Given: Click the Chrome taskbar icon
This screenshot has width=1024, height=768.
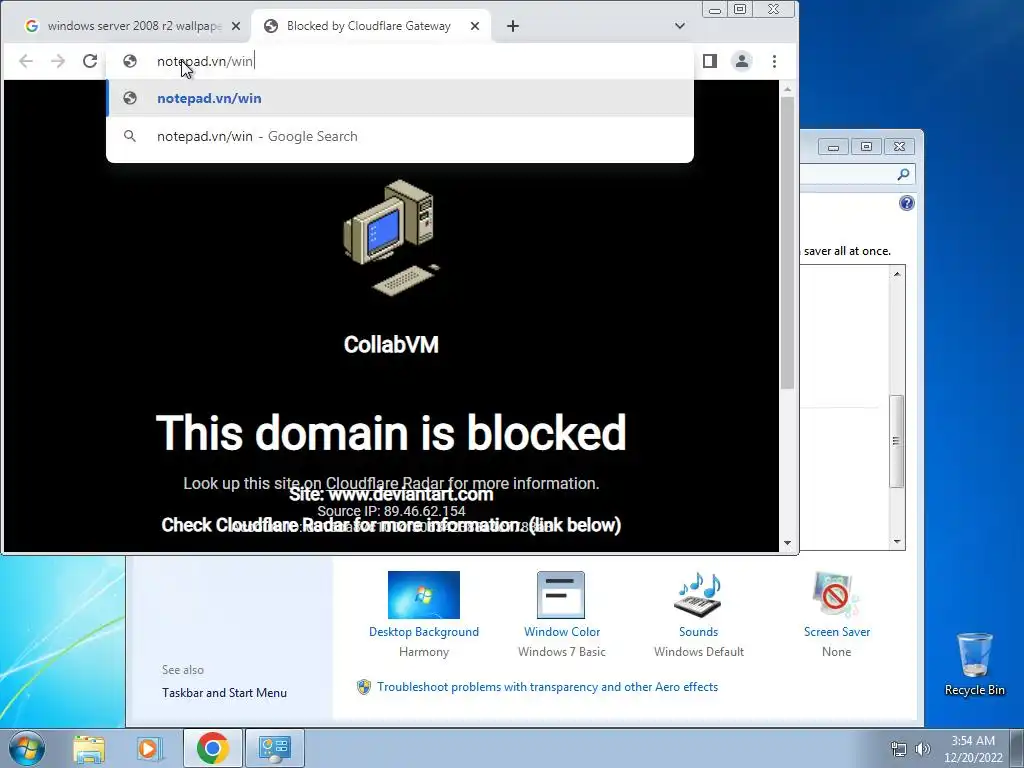Looking at the screenshot, I should pyautogui.click(x=213, y=748).
